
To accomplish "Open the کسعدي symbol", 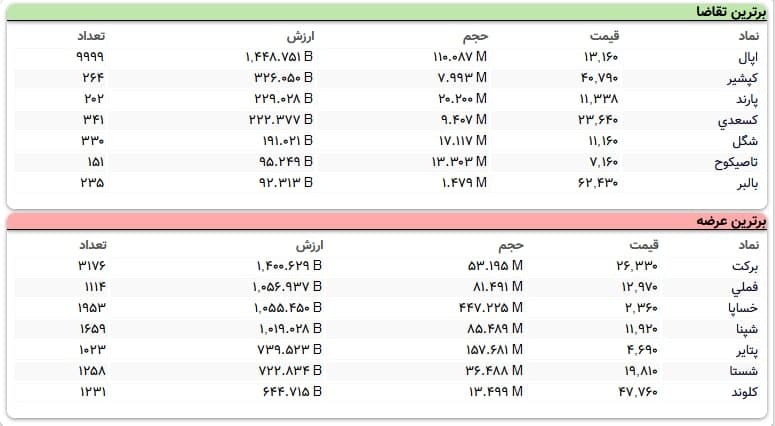I will (x=739, y=120).
